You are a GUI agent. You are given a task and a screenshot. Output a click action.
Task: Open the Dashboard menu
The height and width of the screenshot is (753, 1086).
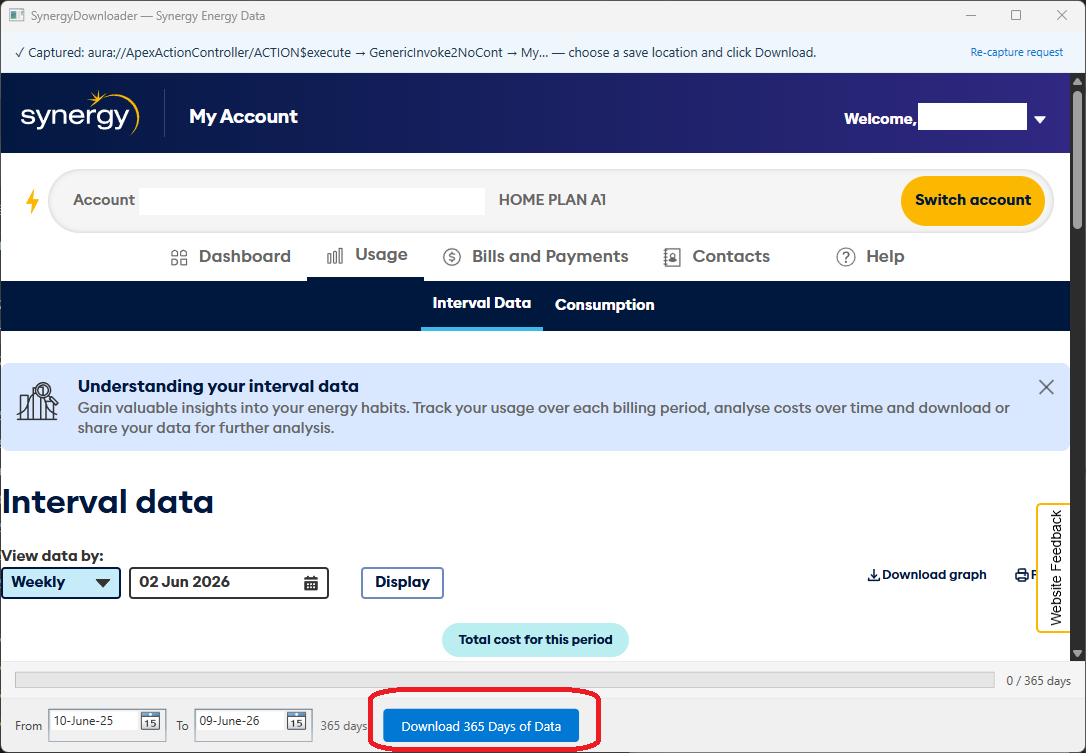[x=231, y=257]
